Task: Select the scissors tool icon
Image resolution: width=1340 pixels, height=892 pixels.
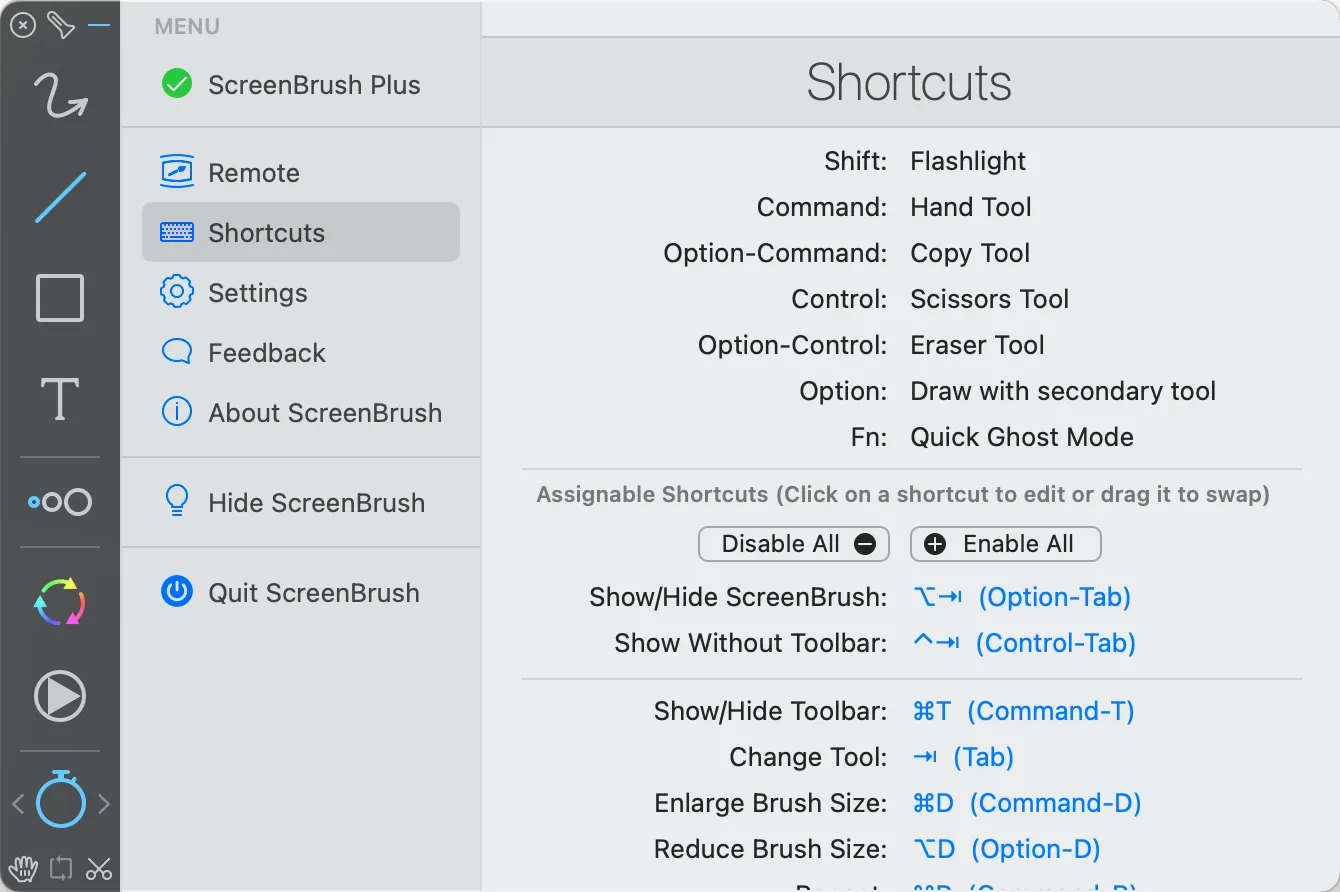Action: click(x=98, y=868)
